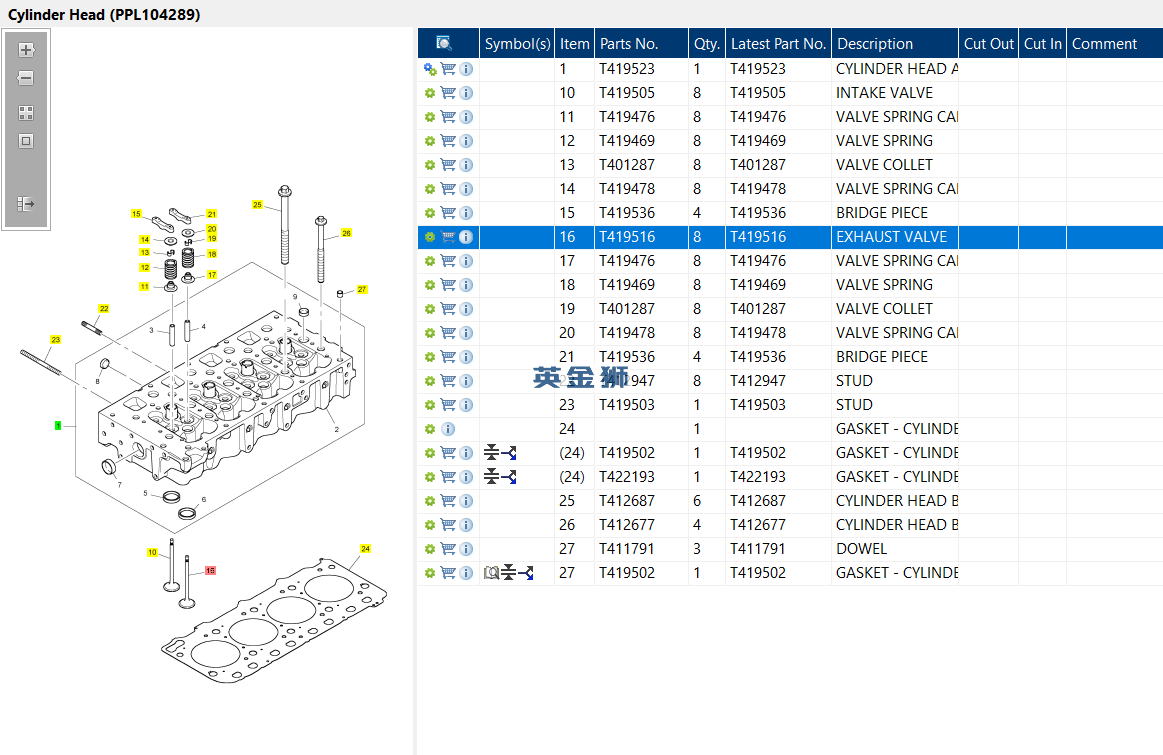Open info icon for item 23 STUD
This screenshot has width=1163, height=755.
466,405
